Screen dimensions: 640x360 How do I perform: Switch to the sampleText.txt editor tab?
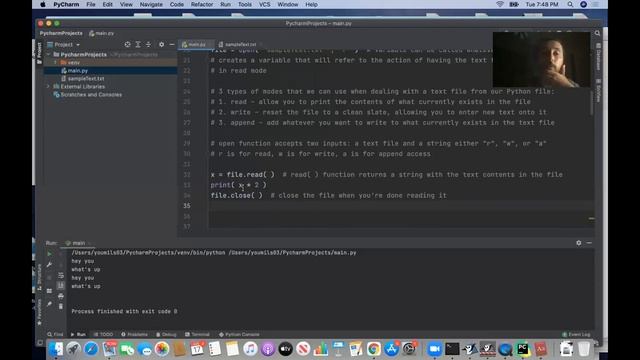click(x=240, y=44)
